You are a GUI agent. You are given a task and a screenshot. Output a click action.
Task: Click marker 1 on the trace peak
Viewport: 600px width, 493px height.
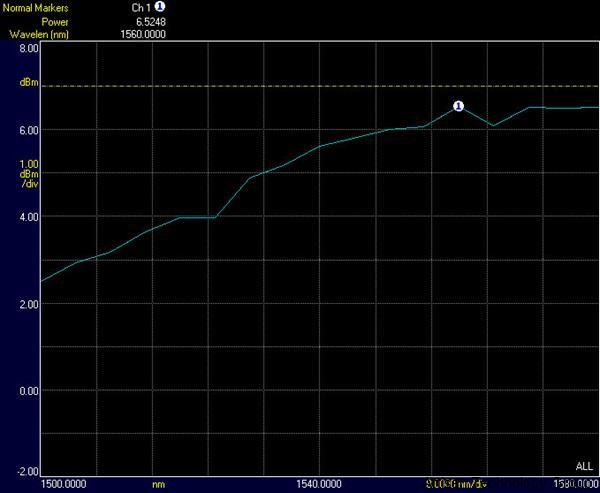point(459,105)
